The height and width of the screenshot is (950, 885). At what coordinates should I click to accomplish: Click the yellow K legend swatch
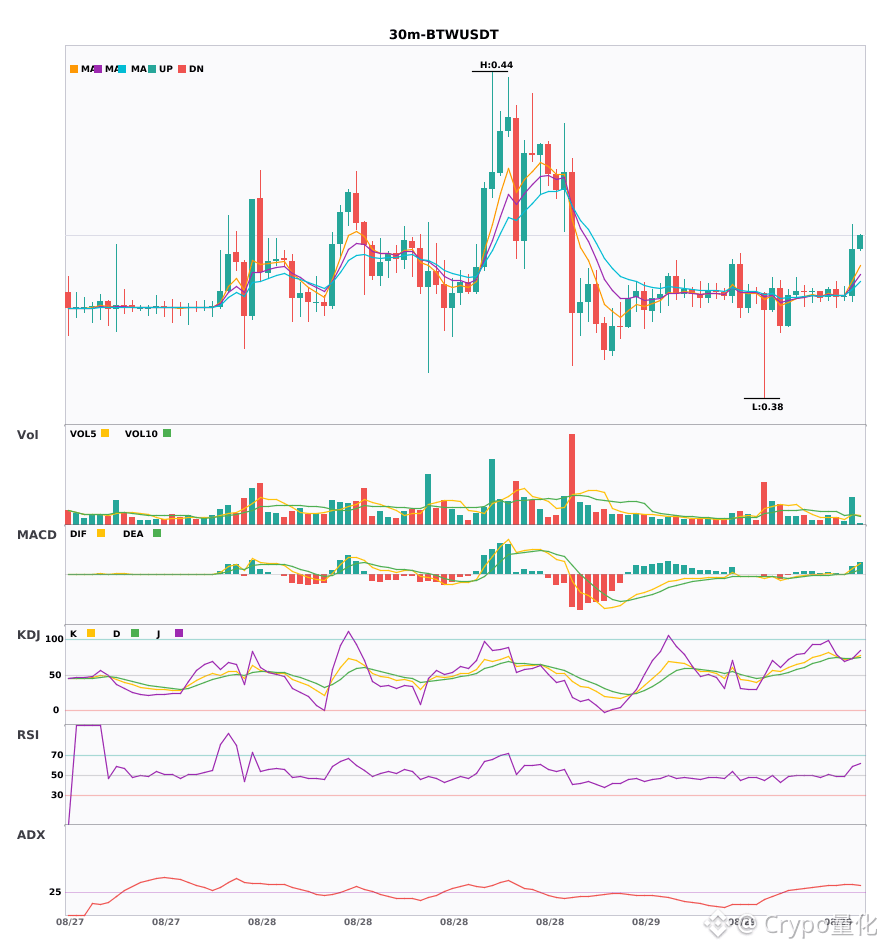91,633
